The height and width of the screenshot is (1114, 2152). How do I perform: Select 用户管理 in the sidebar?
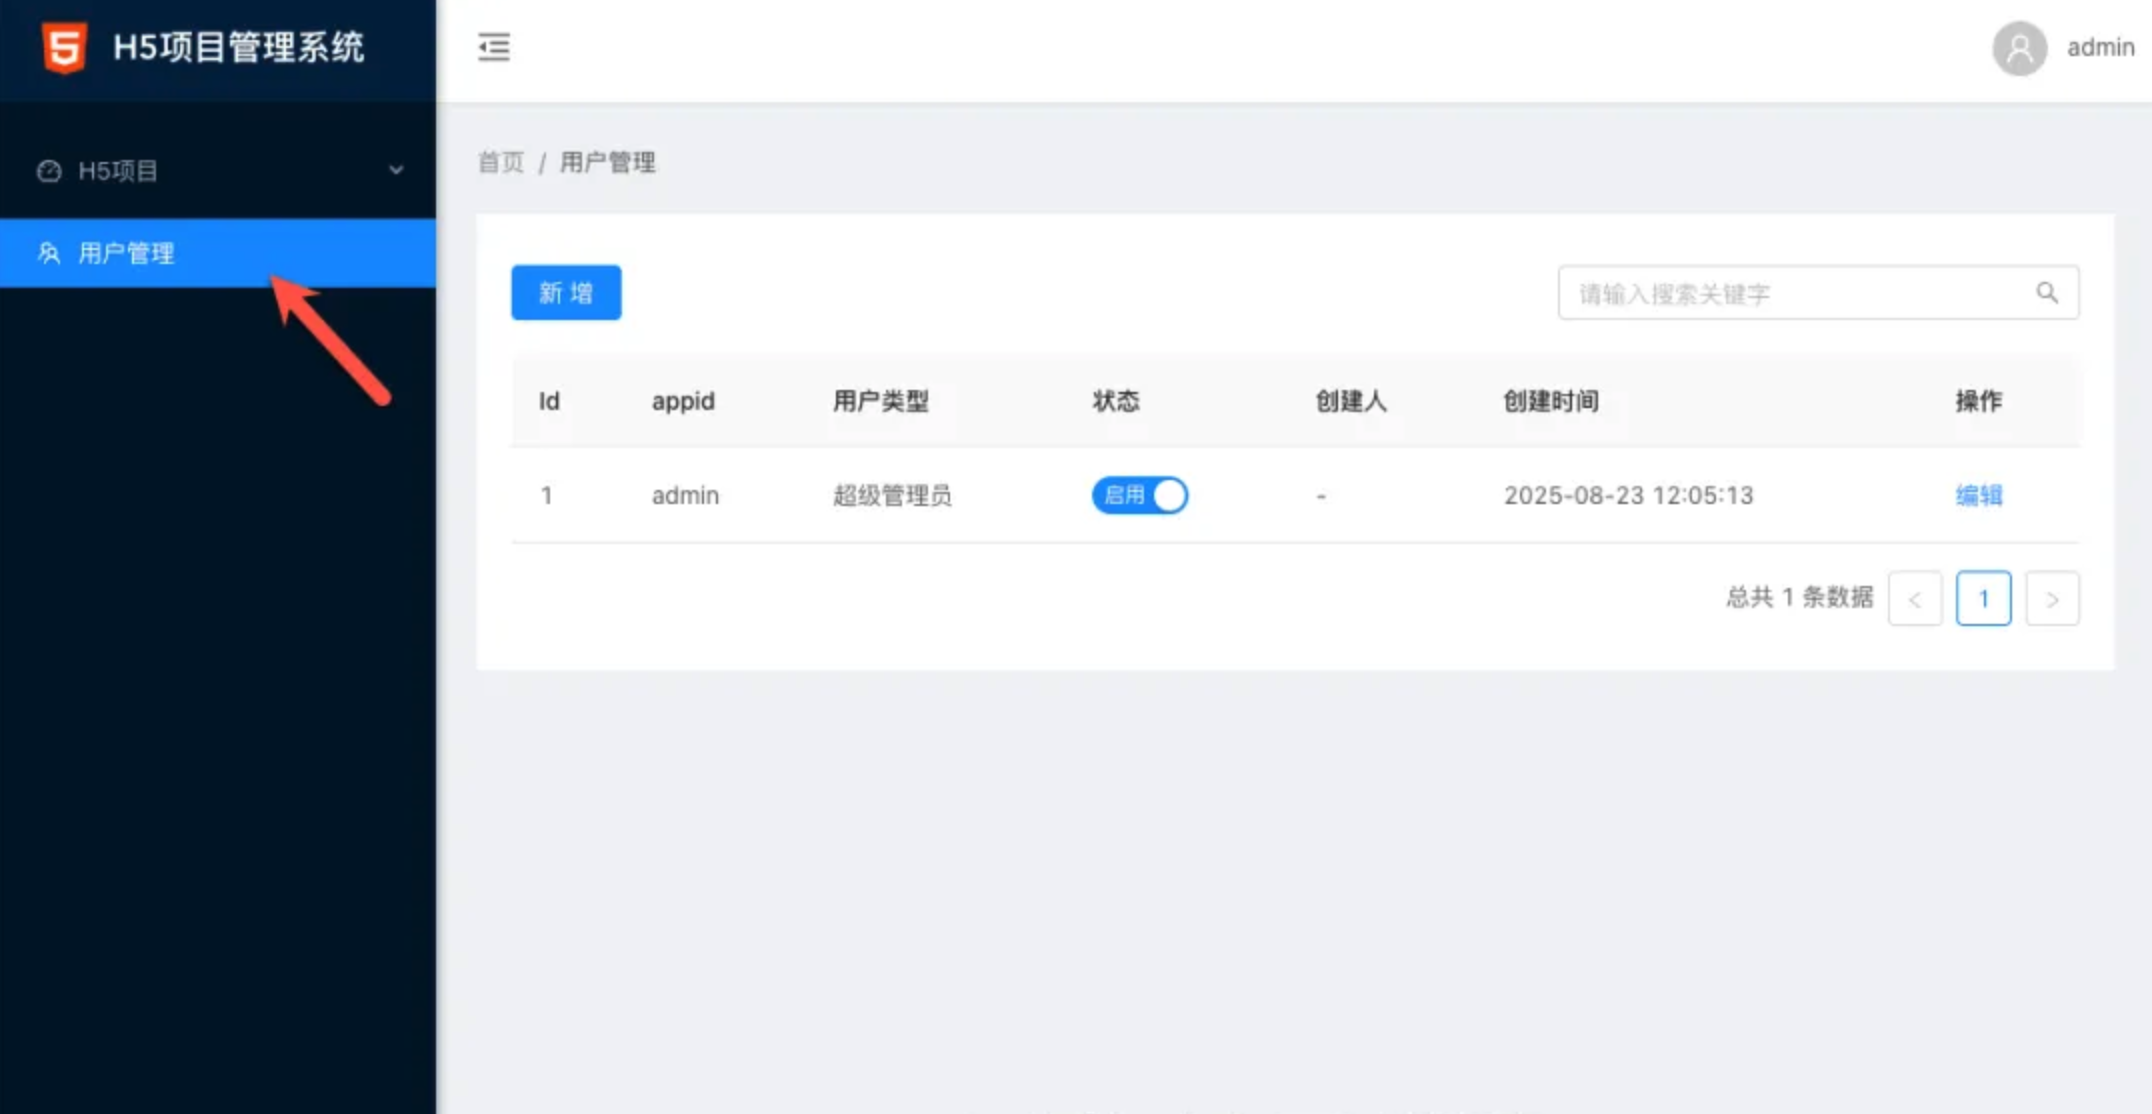(x=127, y=253)
